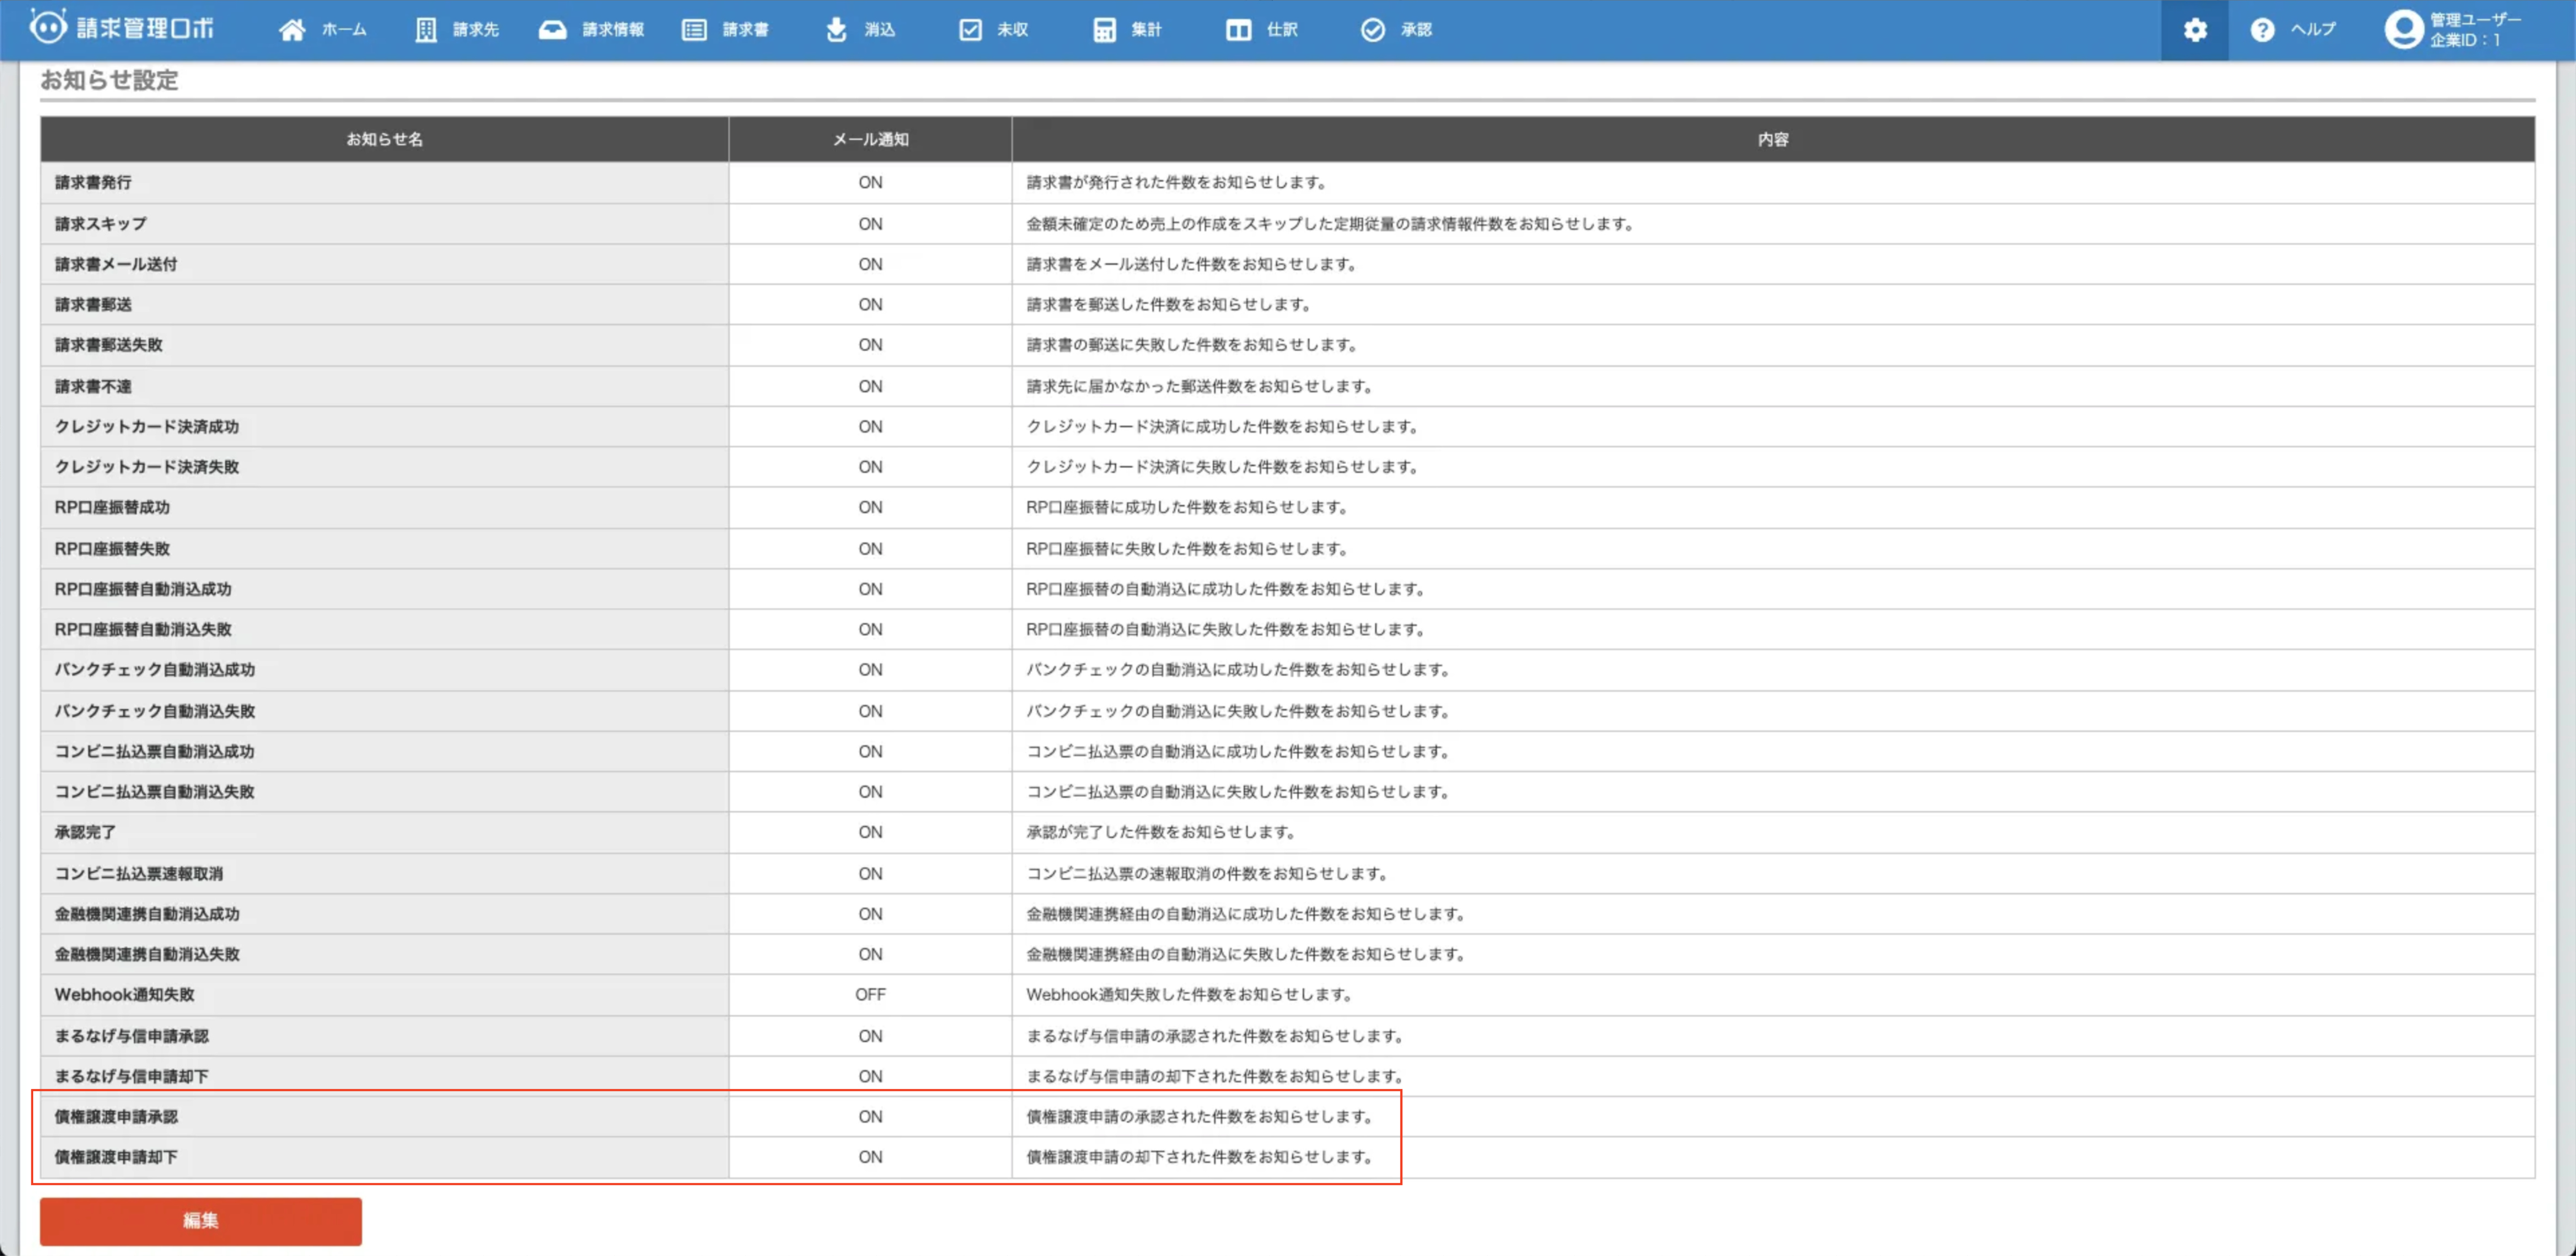Open the ヘルプ menu item

[2313, 30]
